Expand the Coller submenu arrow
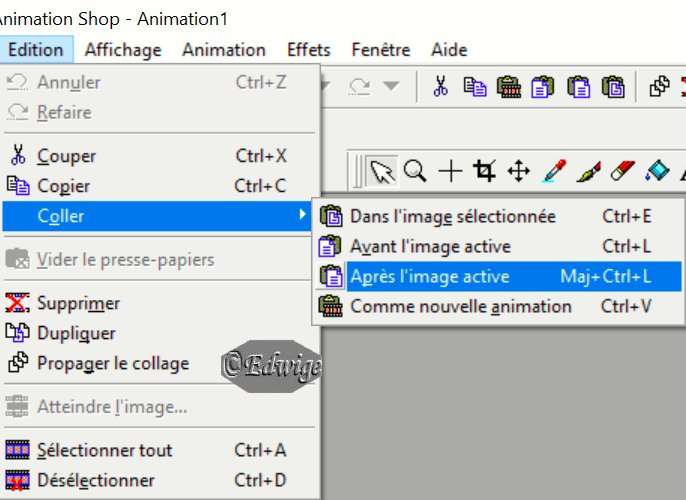 pyautogui.click(x=302, y=214)
